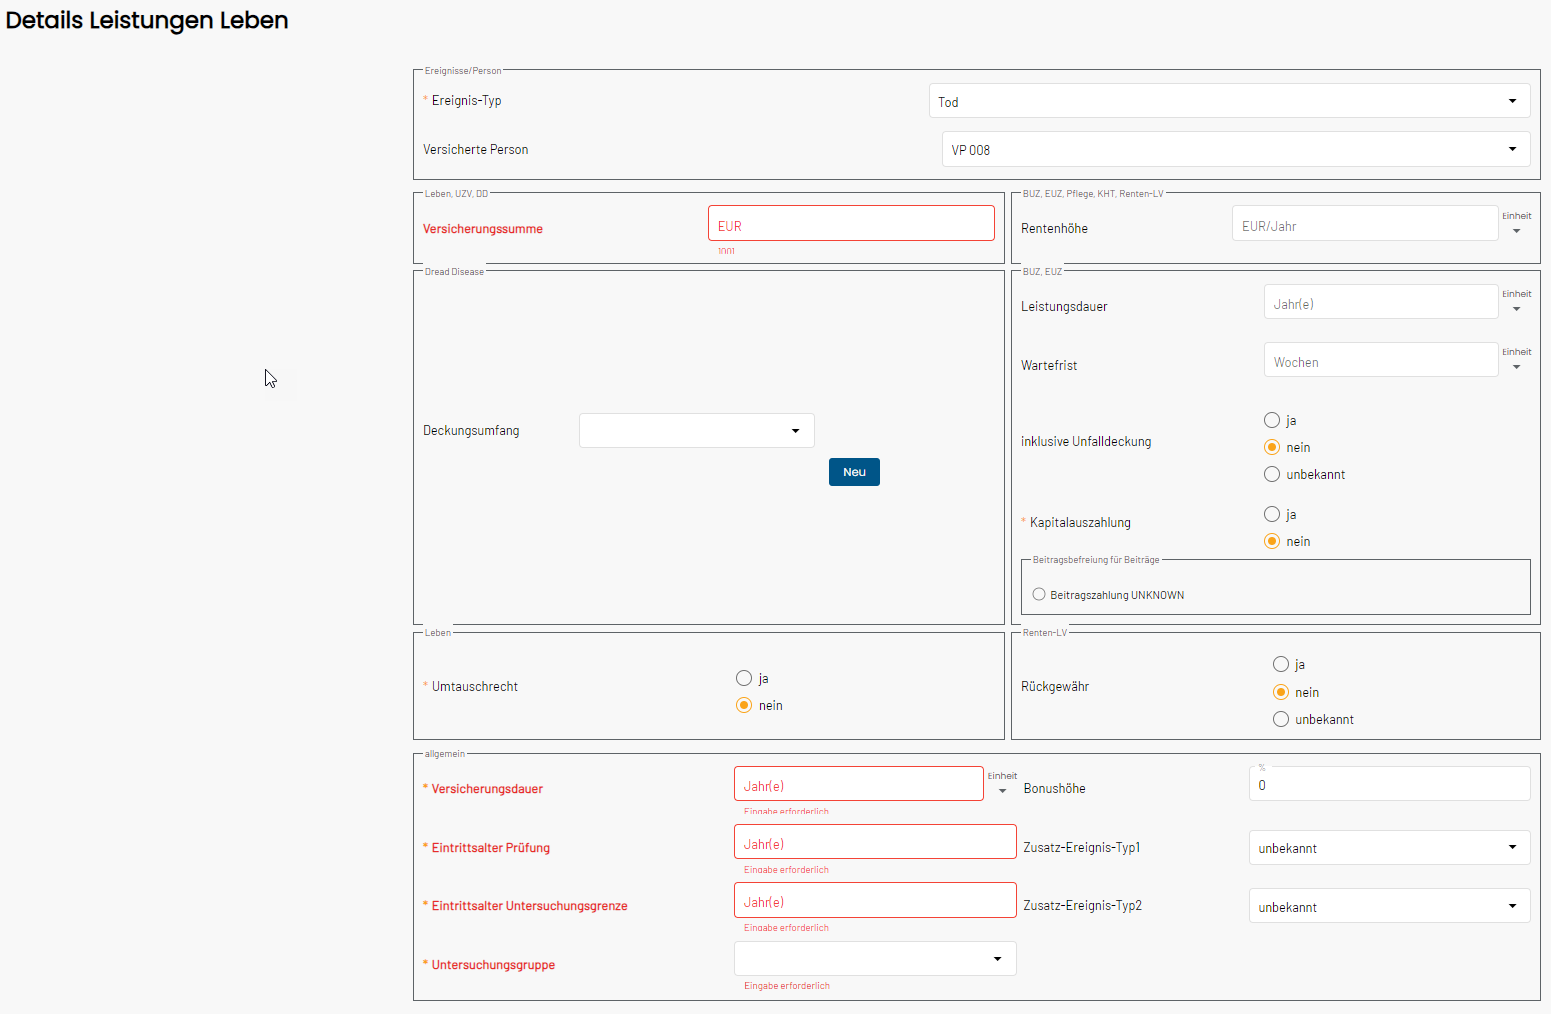The width and height of the screenshot is (1551, 1014).
Task: Select ja for inklusive Unfalldeckung
Action: coord(1272,420)
